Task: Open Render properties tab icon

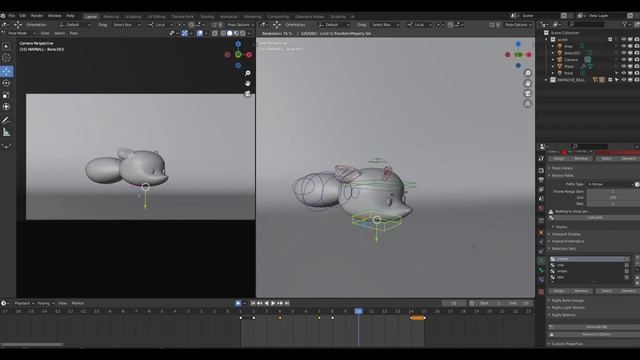Action: 541,170
